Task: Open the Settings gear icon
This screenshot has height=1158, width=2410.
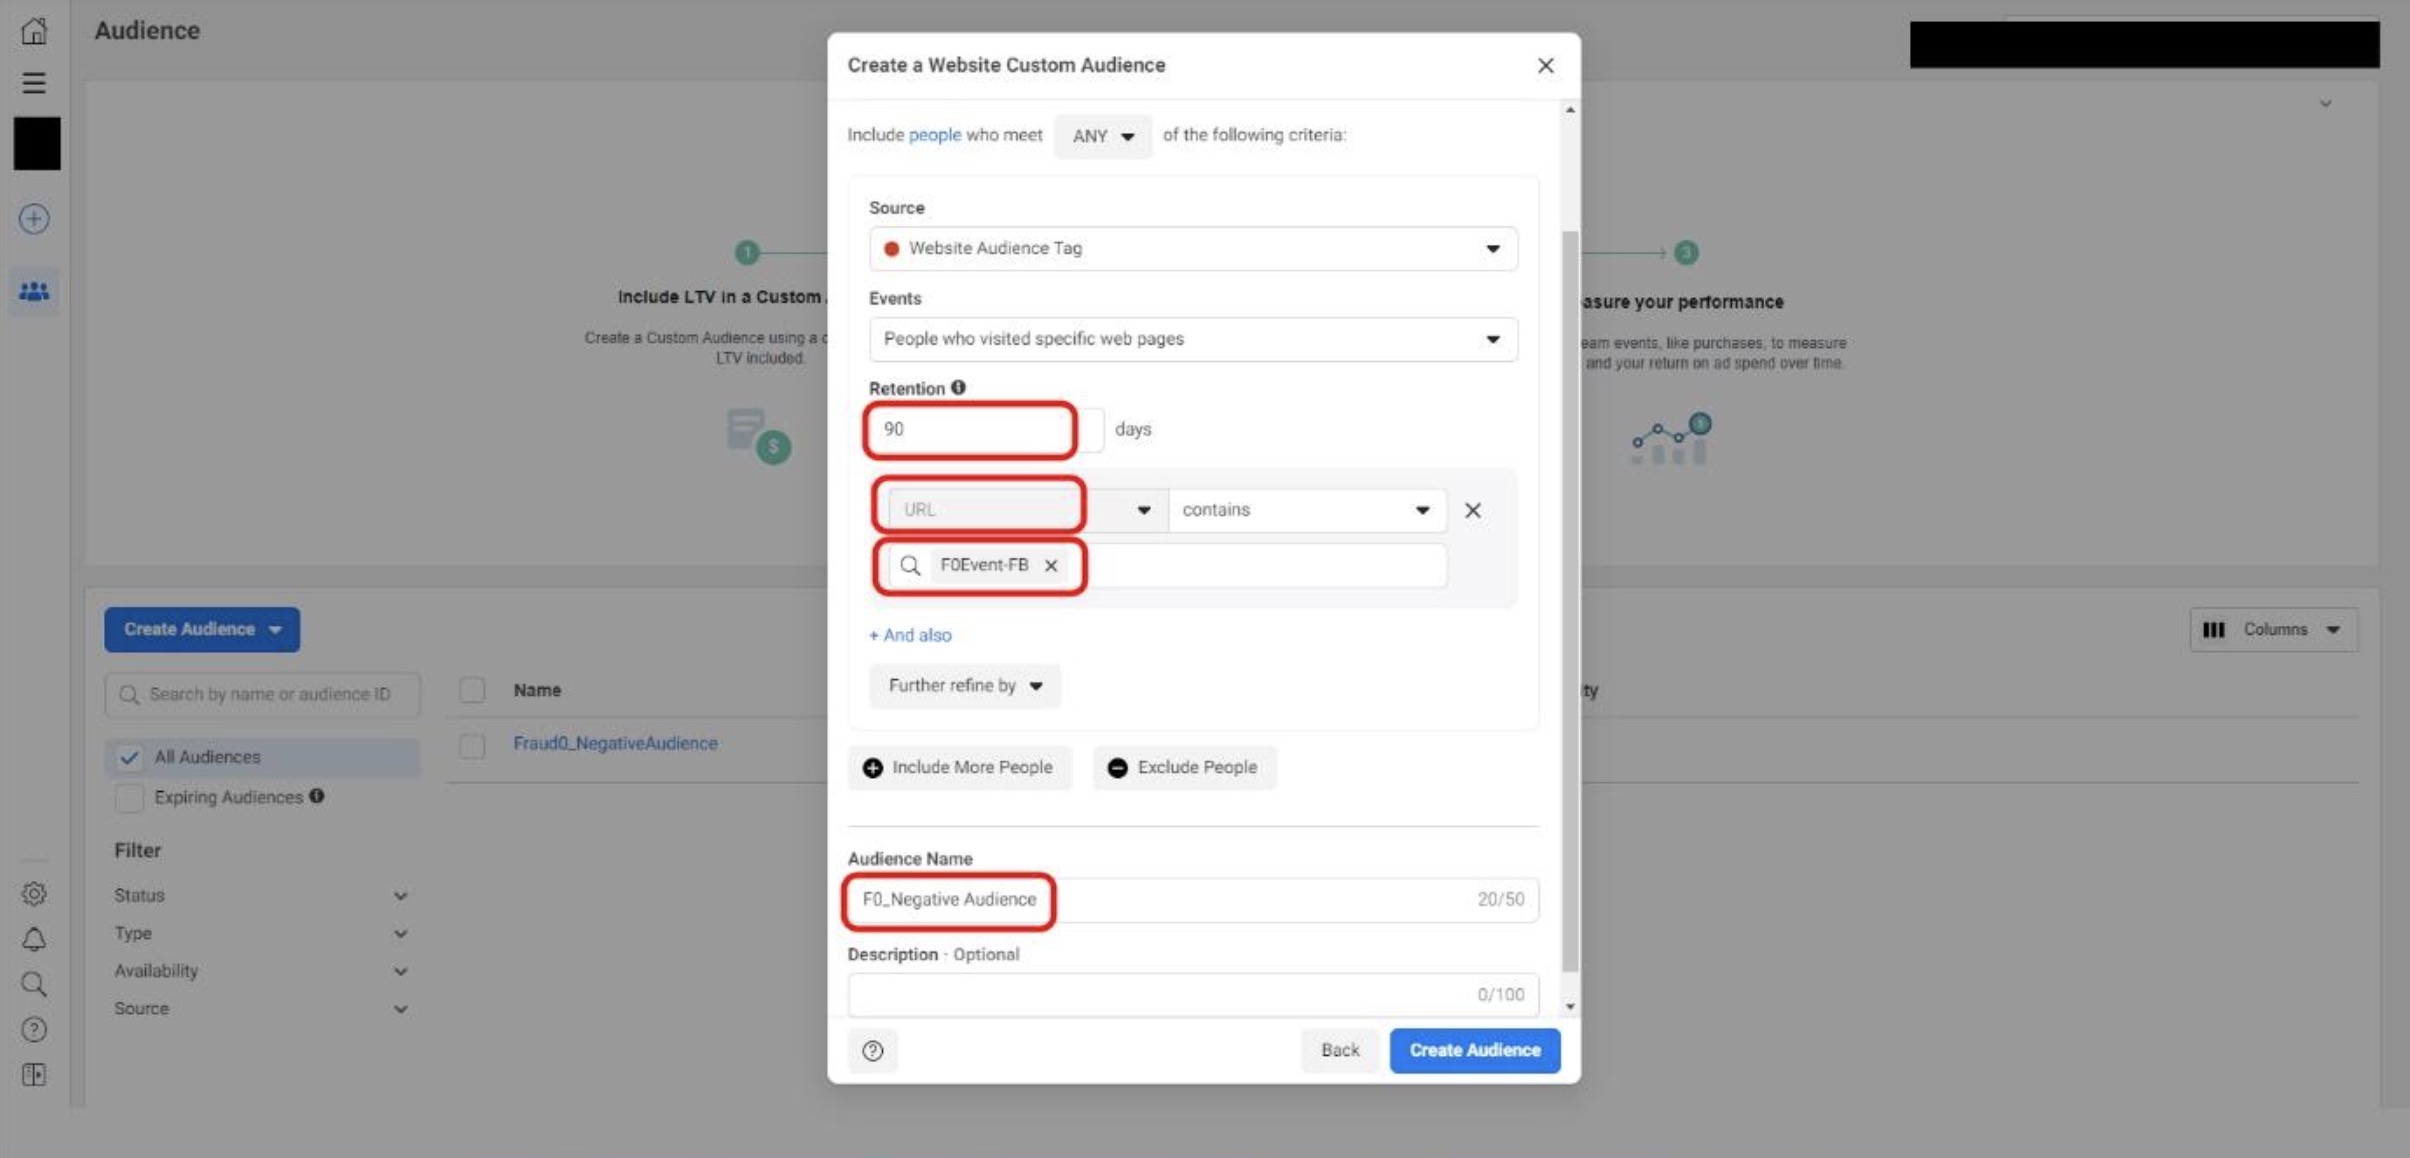Action: pos(34,893)
